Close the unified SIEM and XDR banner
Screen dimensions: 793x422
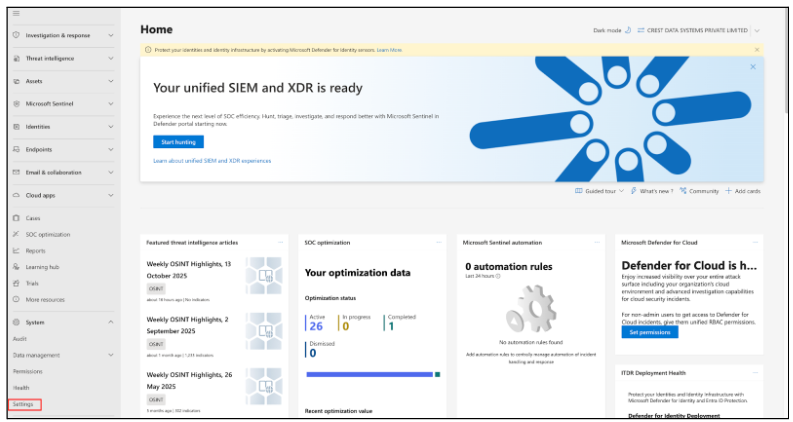[x=753, y=67]
